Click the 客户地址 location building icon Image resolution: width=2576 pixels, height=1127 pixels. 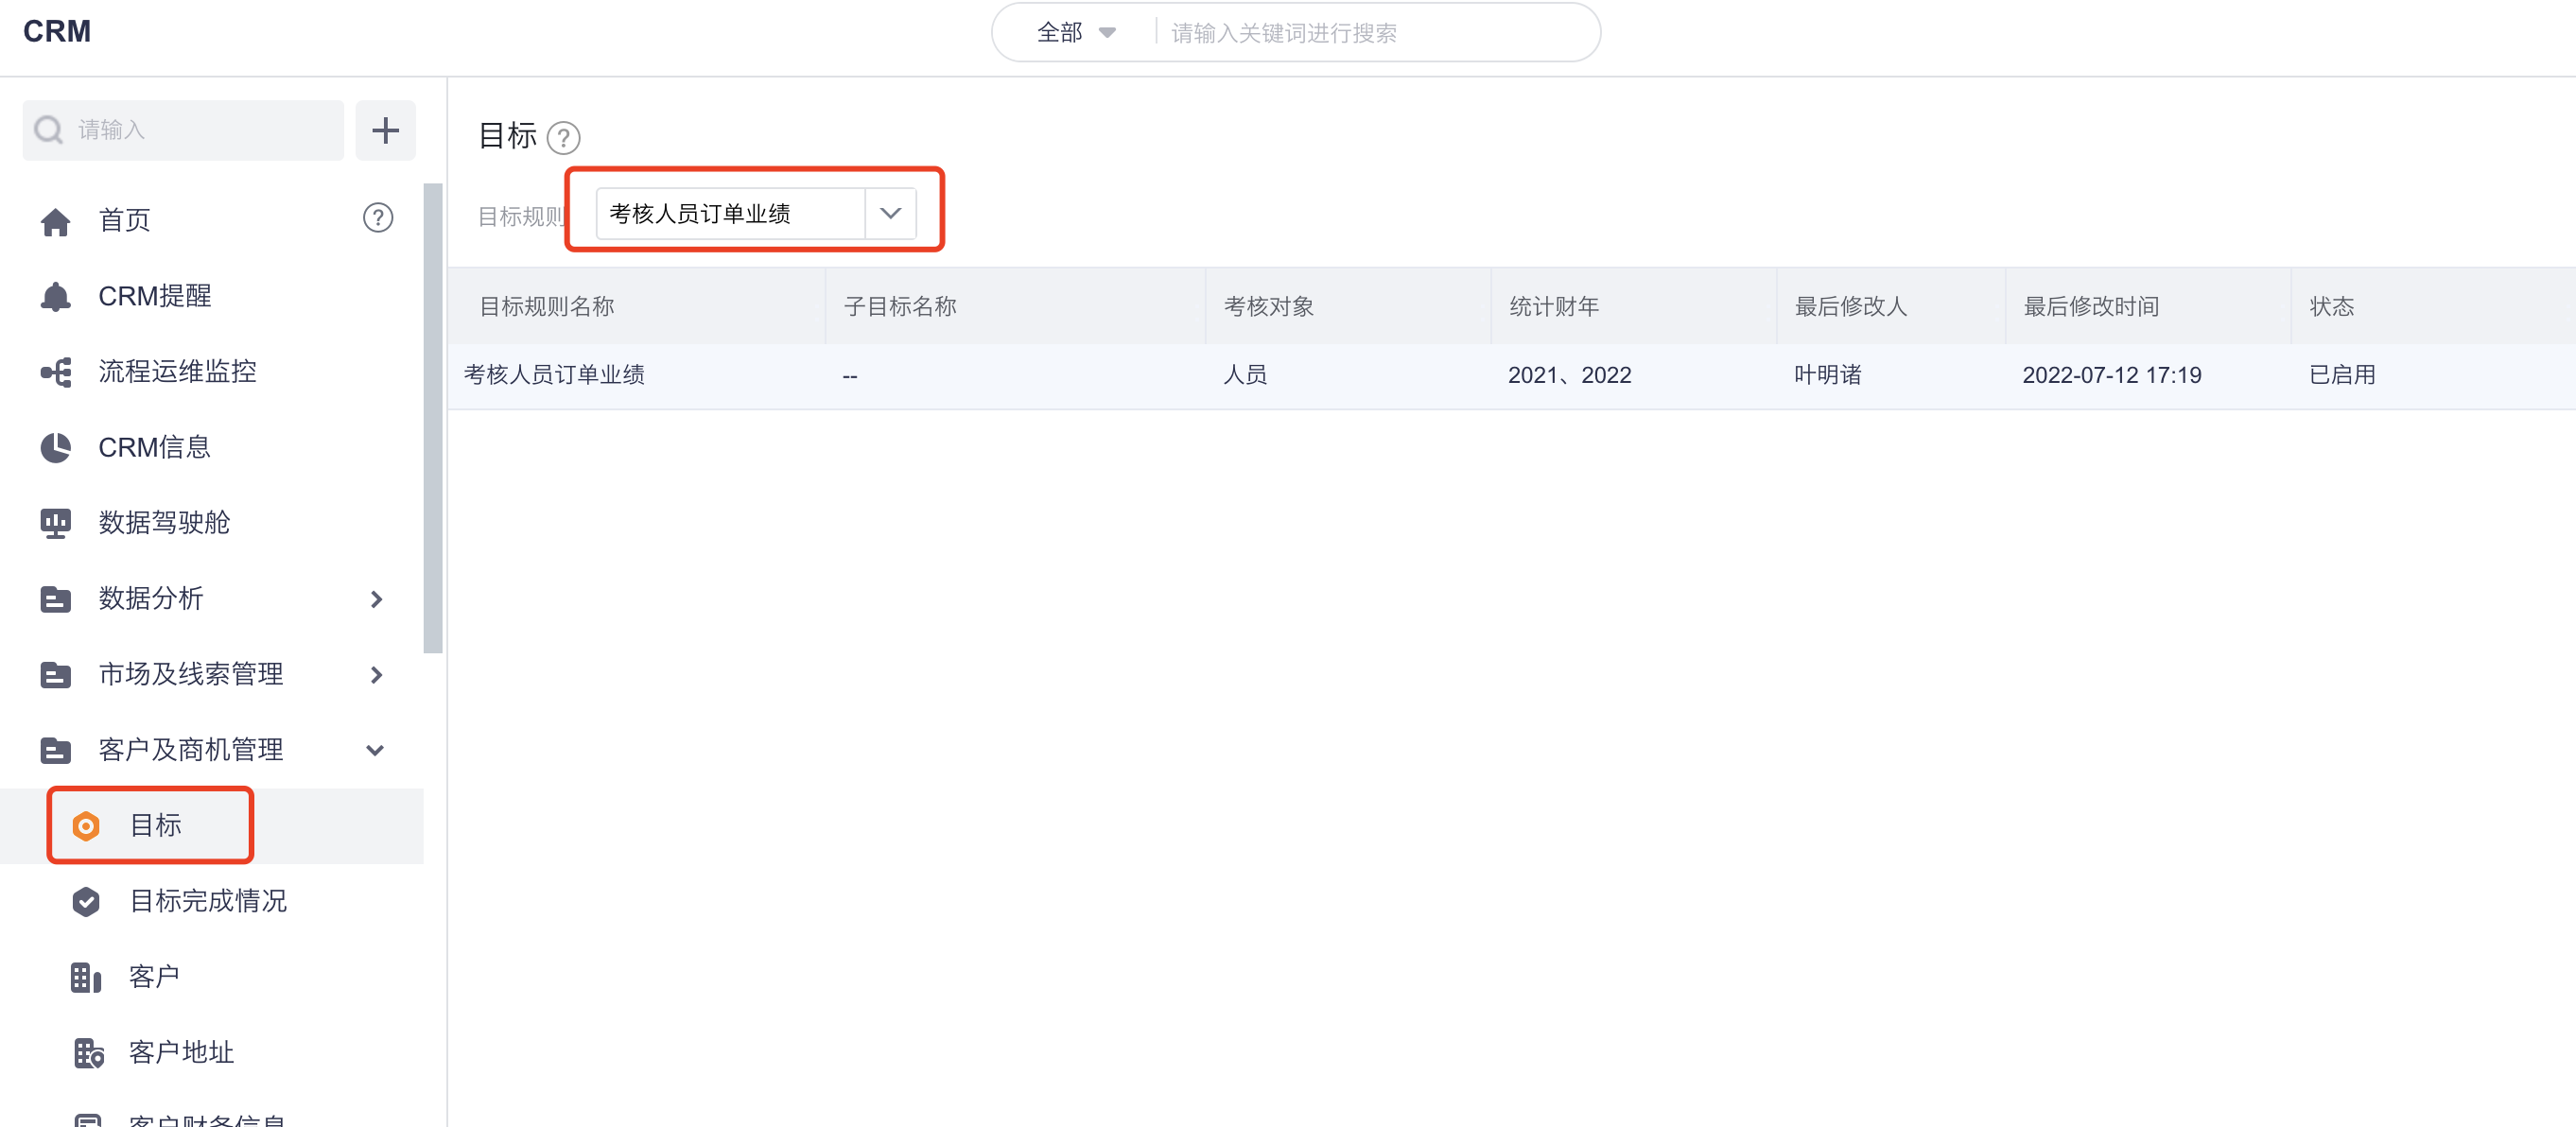(88, 1053)
